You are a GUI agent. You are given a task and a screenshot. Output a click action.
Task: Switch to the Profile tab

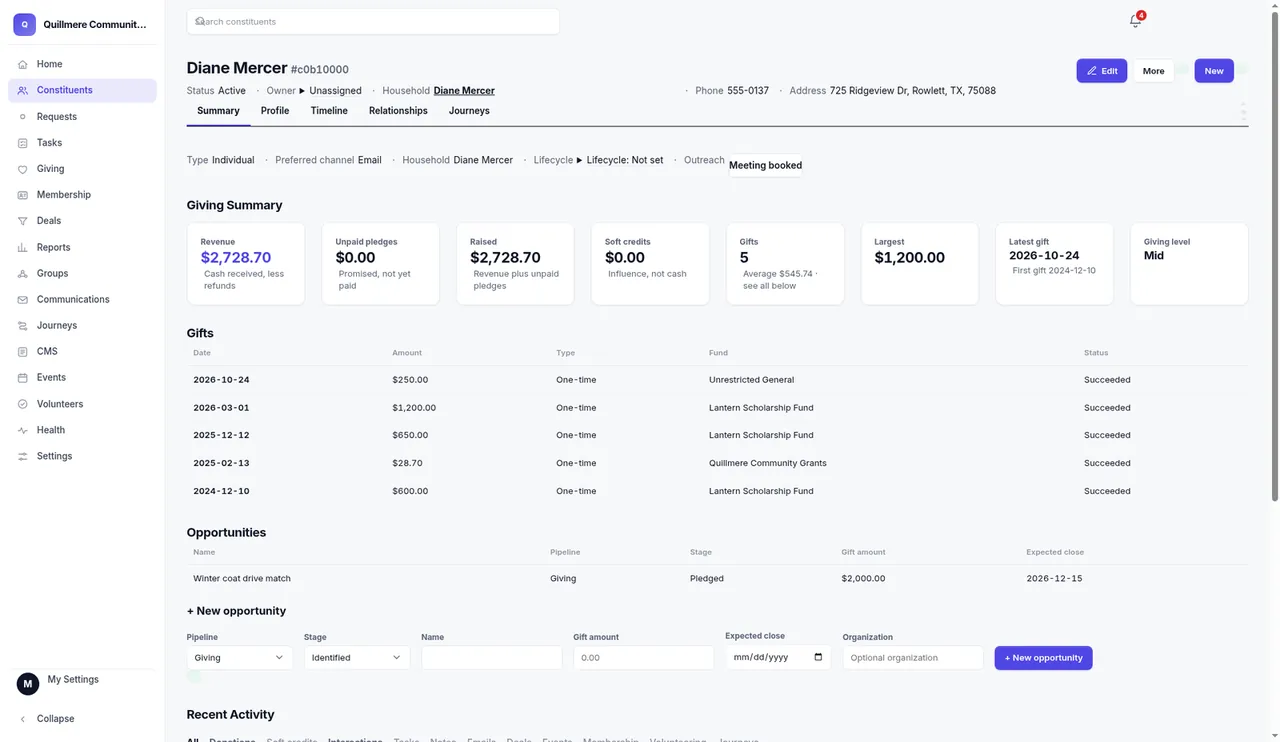click(x=275, y=111)
